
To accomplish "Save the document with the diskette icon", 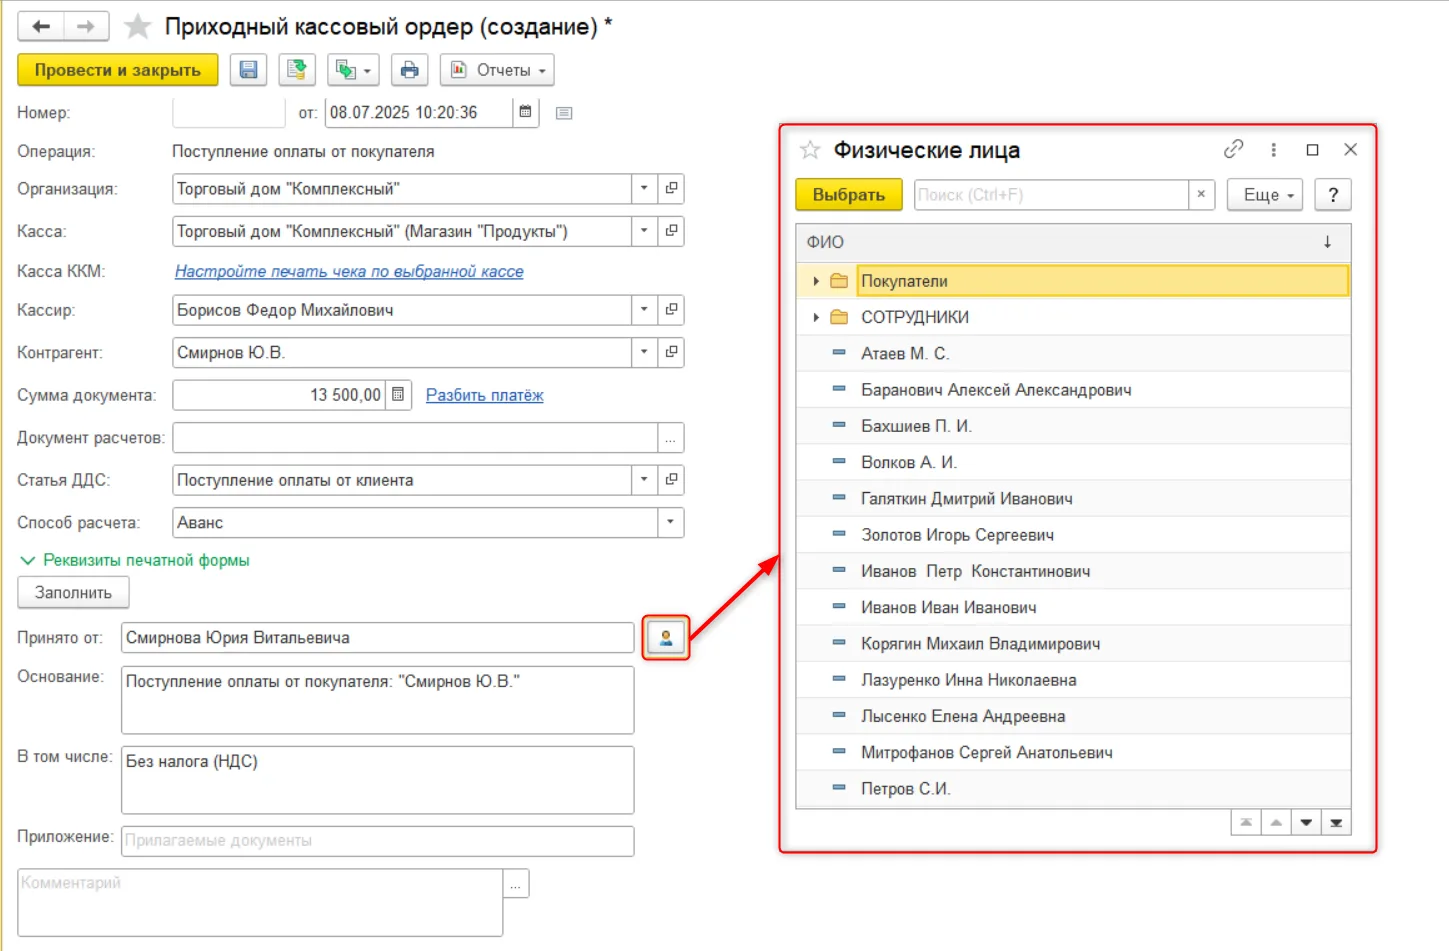I will pos(248,70).
